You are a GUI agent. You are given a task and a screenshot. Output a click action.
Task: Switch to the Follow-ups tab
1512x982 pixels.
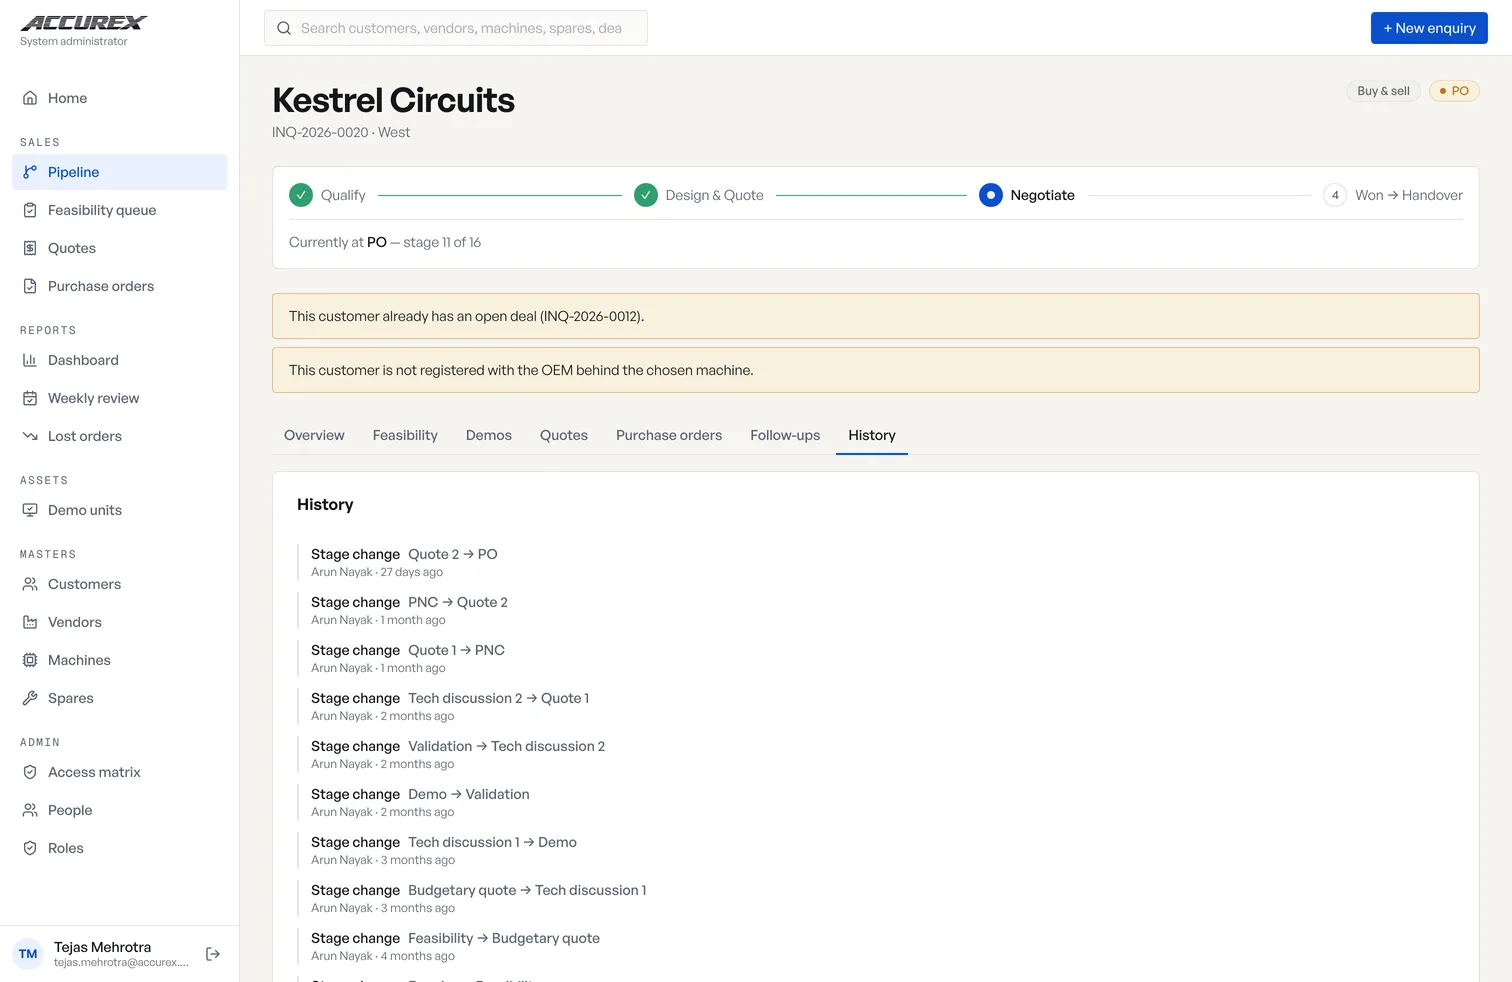785,435
